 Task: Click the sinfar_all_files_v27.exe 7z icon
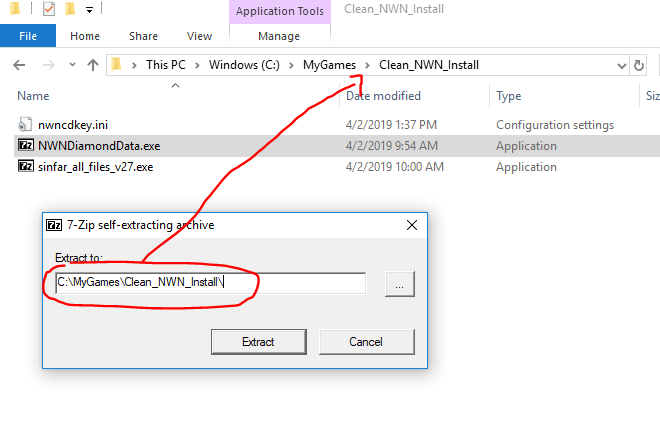click(x=26, y=166)
